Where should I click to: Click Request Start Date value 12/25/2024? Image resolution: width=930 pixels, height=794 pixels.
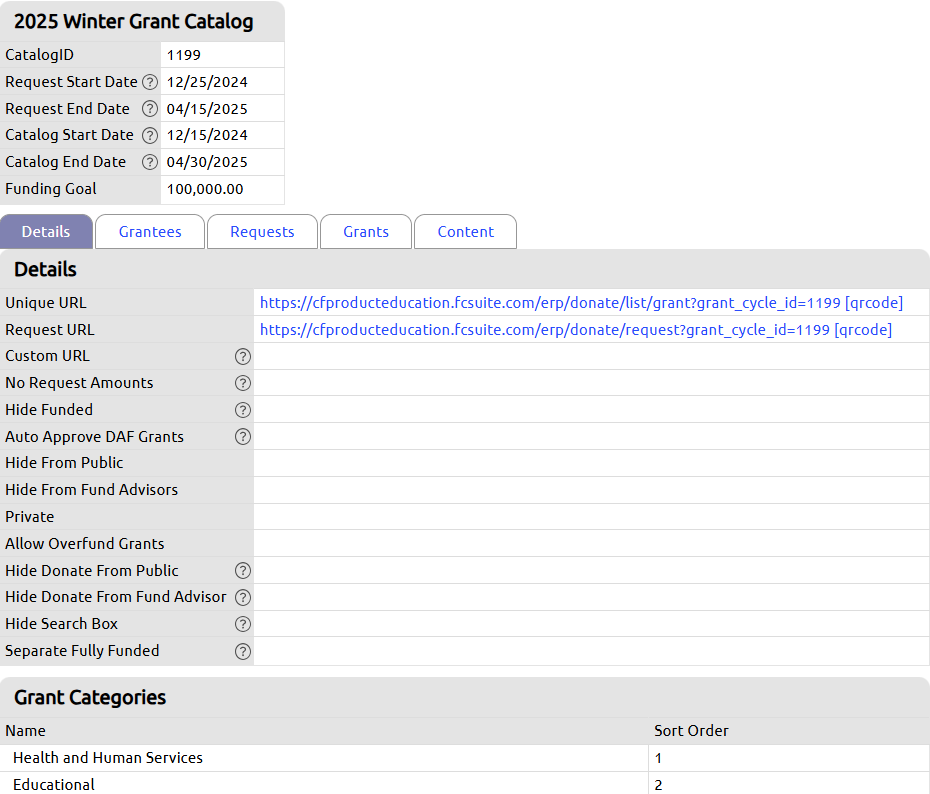coord(207,82)
